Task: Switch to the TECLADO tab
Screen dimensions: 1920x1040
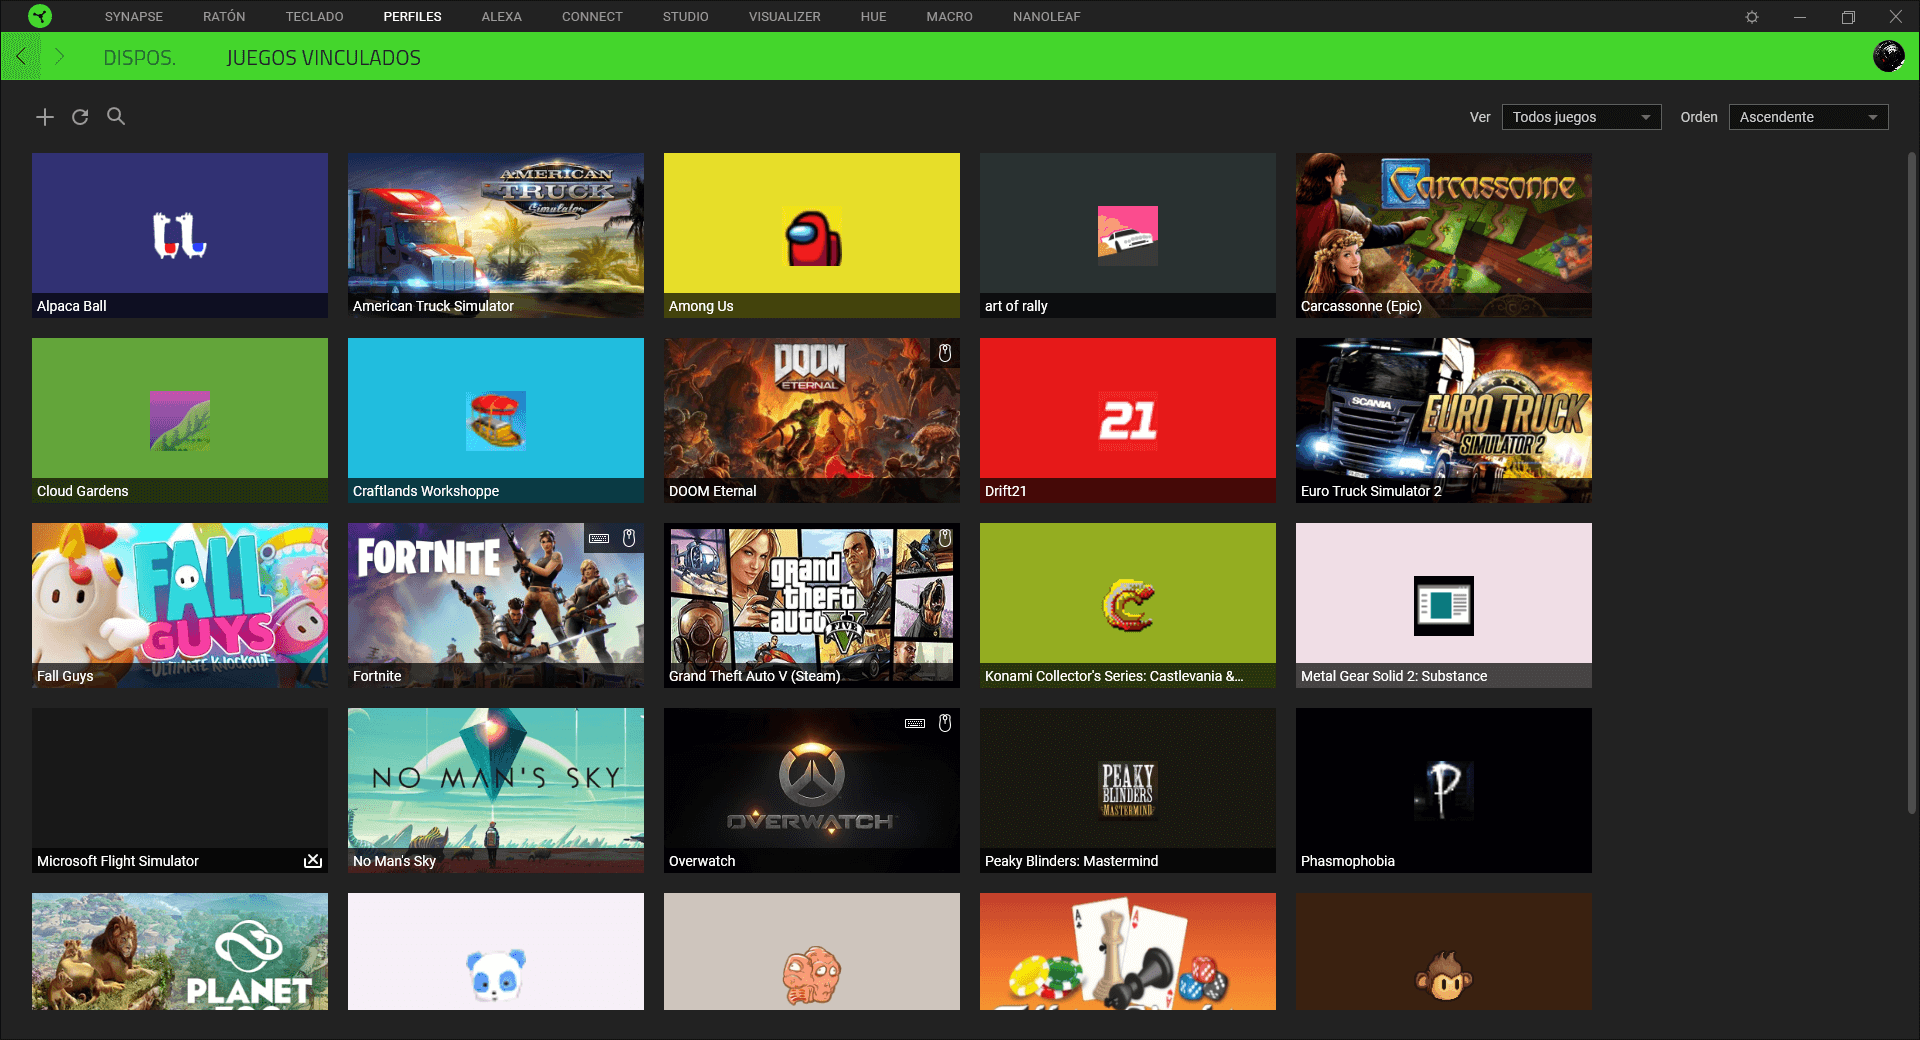Action: pos(314,17)
